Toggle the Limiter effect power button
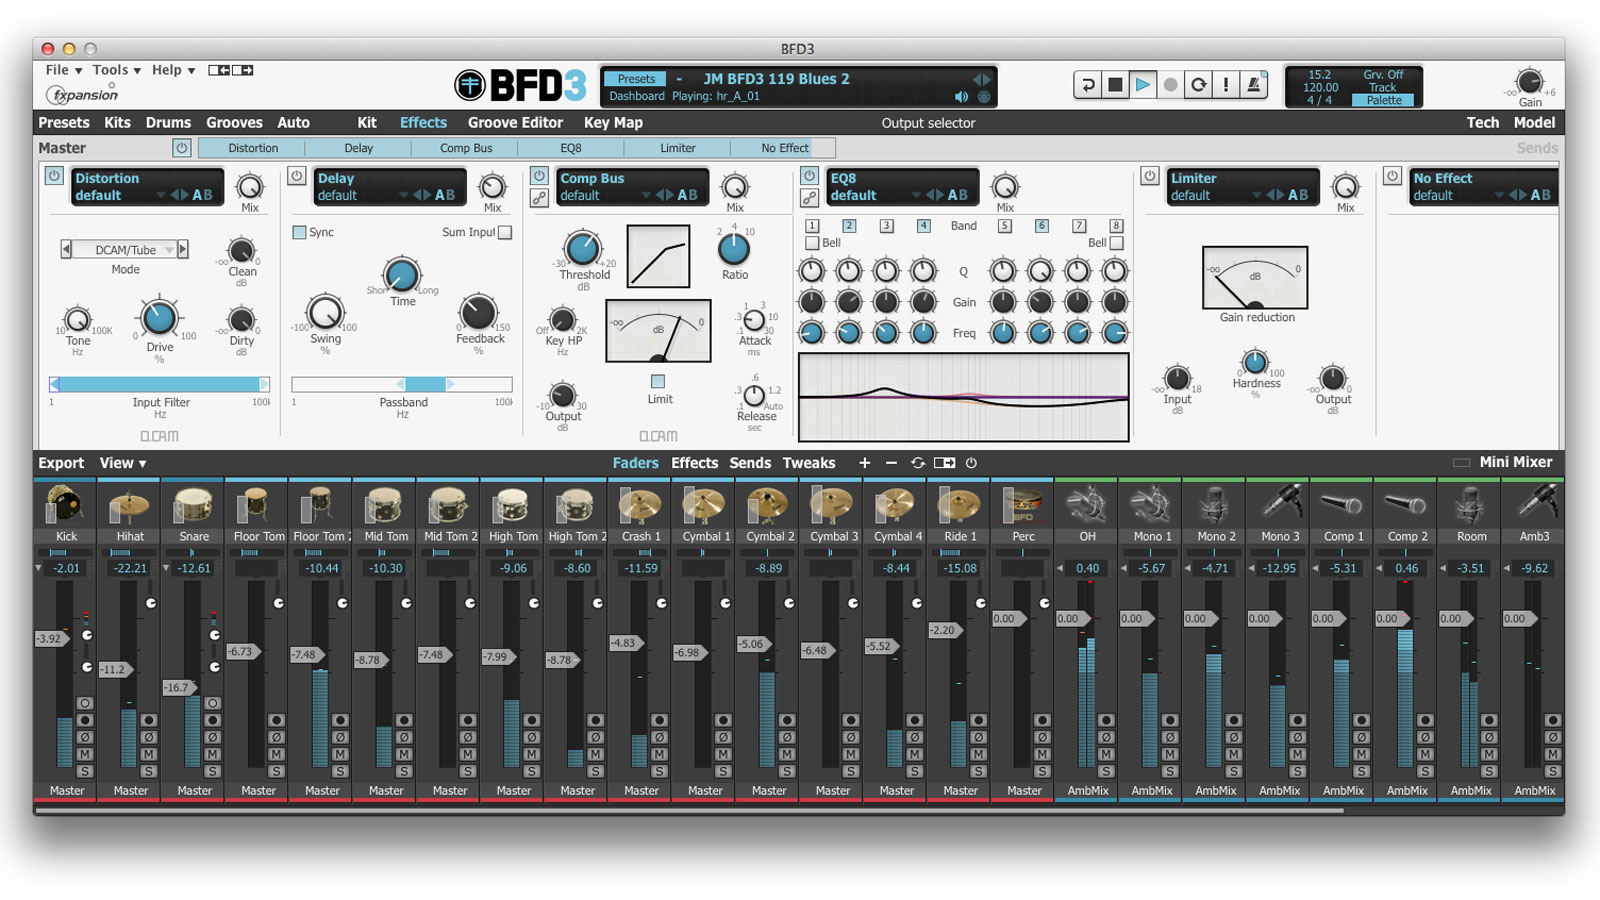 coord(1150,176)
